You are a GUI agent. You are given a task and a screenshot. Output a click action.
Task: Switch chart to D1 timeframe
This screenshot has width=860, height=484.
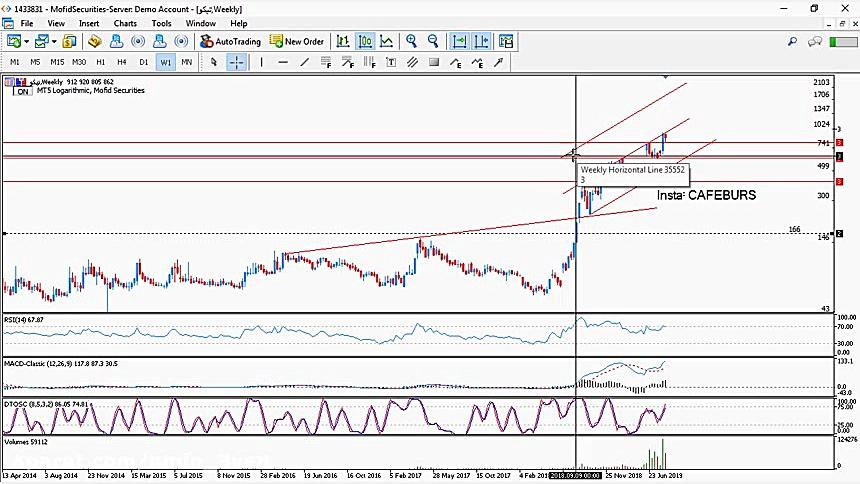click(144, 62)
